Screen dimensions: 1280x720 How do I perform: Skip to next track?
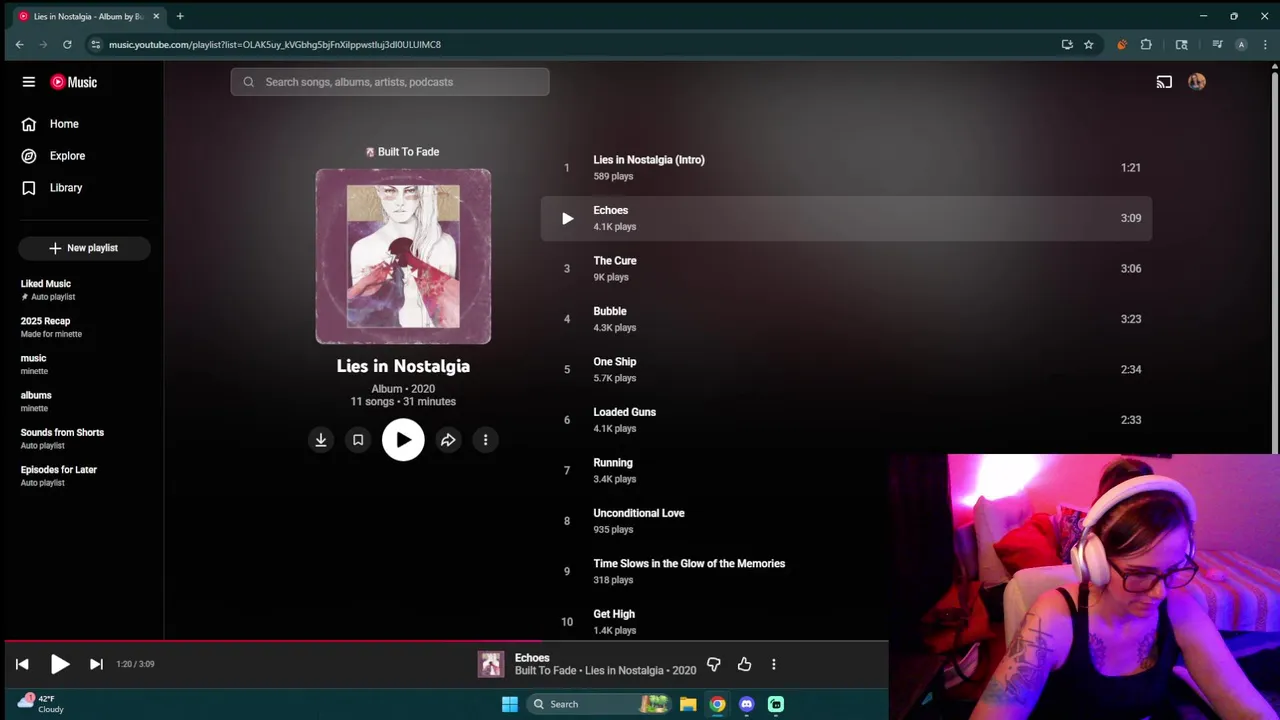coord(96,664)
